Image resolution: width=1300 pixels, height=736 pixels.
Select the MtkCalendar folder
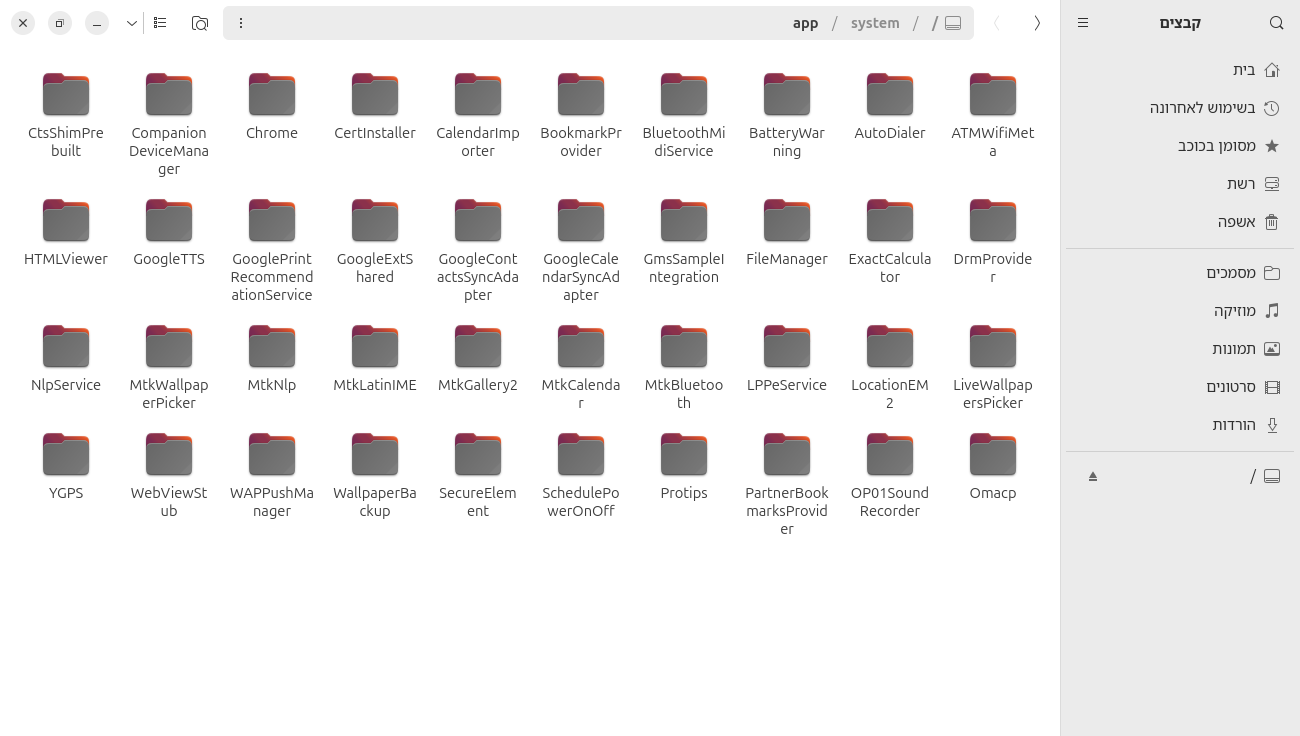(581, 367)
